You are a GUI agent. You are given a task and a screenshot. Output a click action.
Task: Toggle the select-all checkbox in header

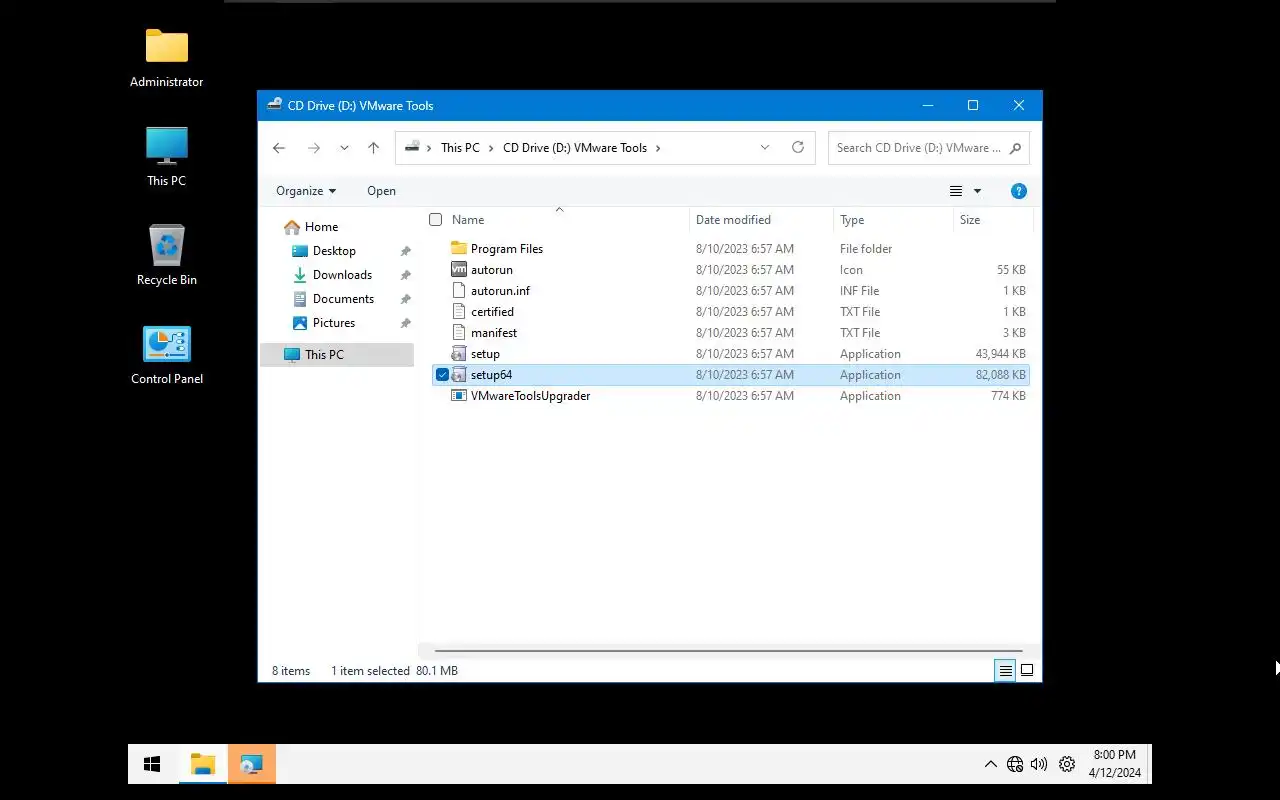tap(435, 219)
